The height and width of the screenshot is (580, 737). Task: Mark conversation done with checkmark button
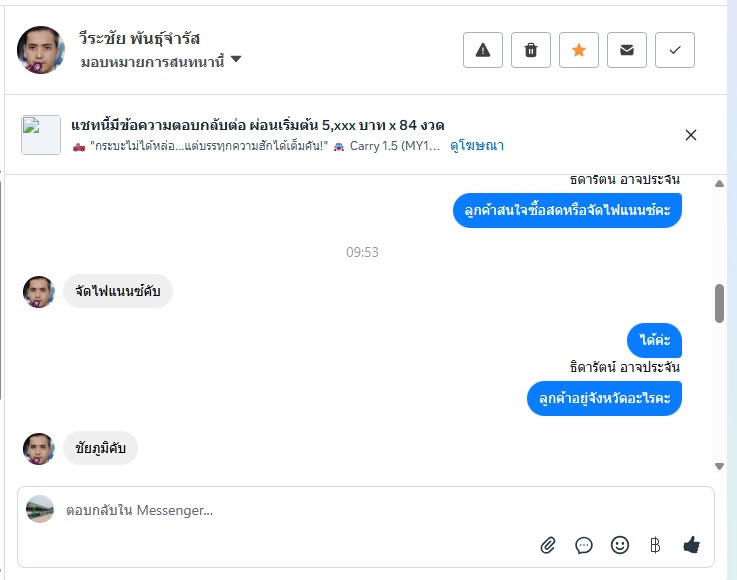675,50
